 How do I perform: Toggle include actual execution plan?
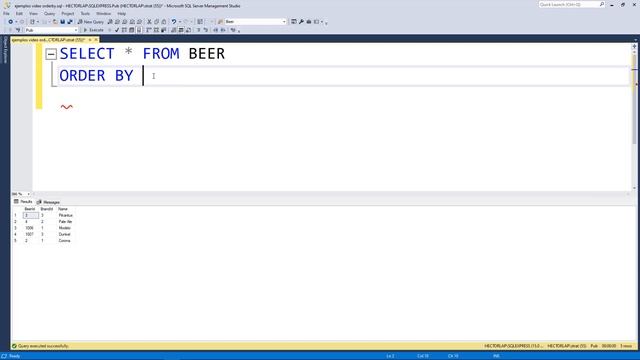[x=149, y=30]
